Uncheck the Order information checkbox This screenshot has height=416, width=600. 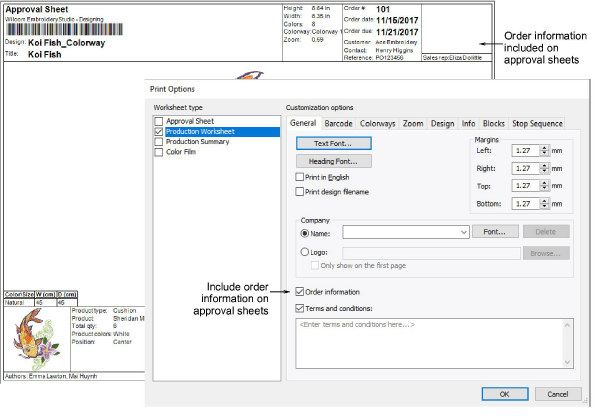point(301,292)
